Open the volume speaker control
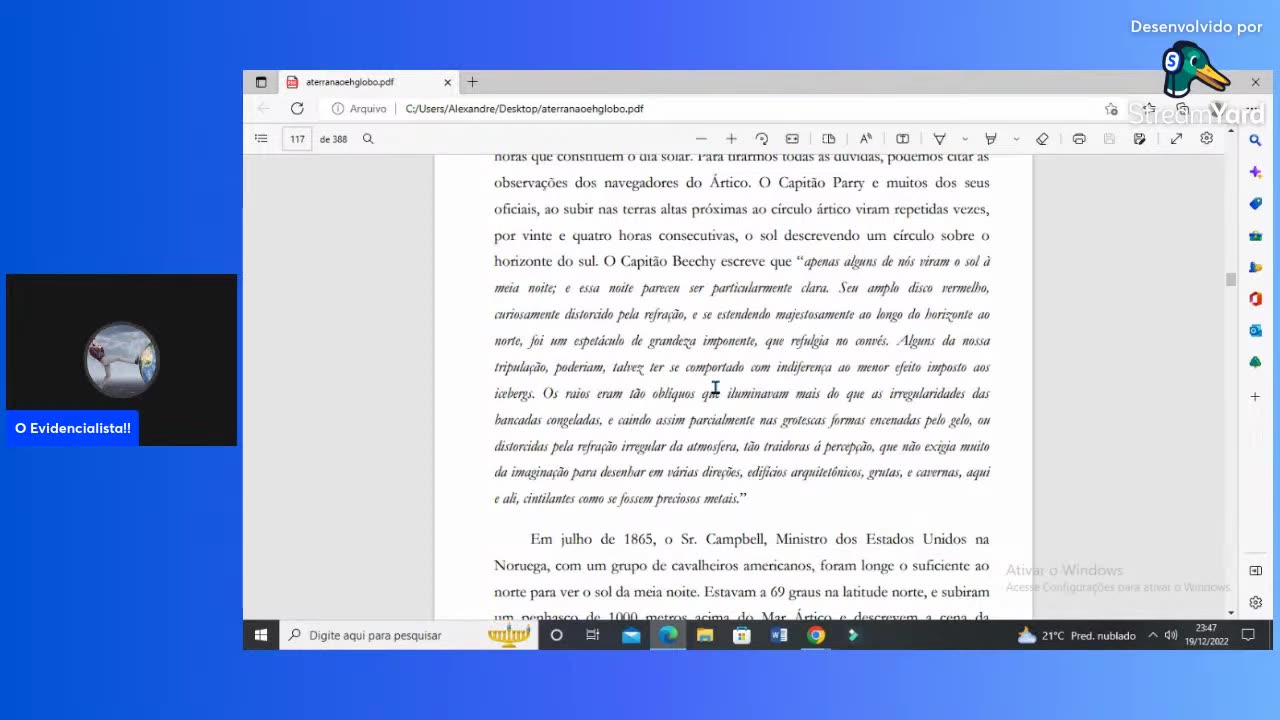 point(1171,635)
